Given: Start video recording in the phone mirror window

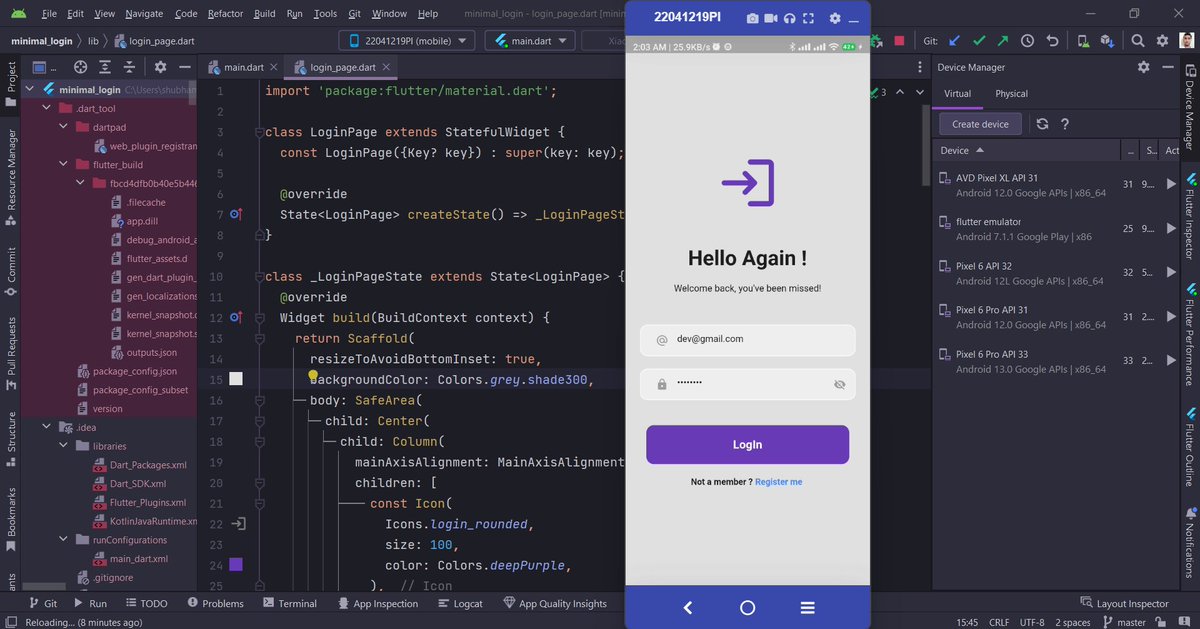Looking at the screenshot, I should (771, 18).
